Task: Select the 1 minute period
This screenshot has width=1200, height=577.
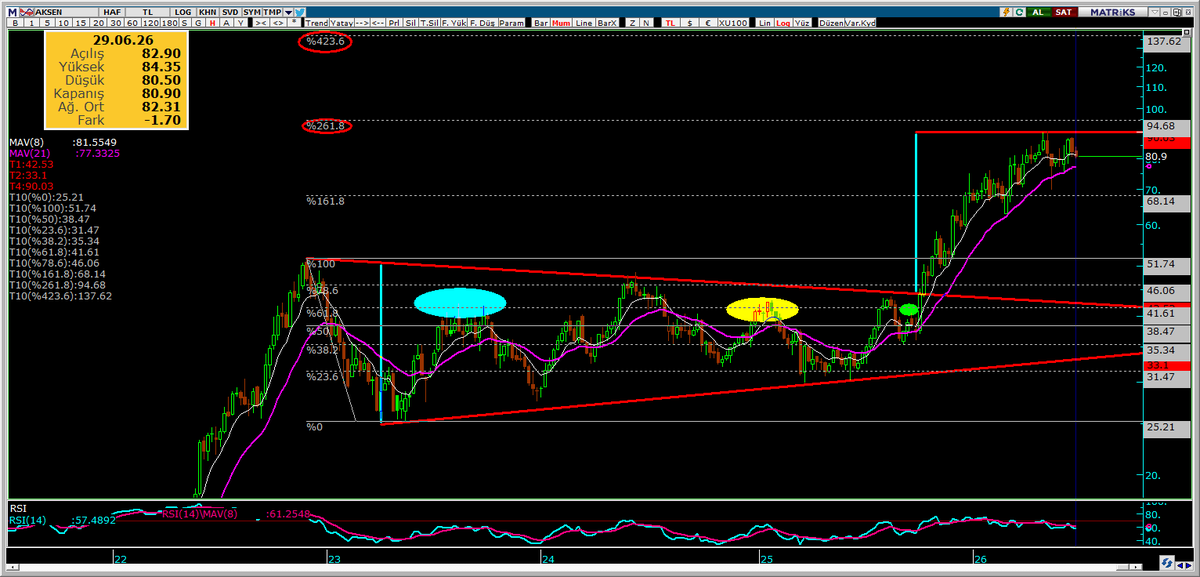Action: pyautogui.click(x=31, y=23)
